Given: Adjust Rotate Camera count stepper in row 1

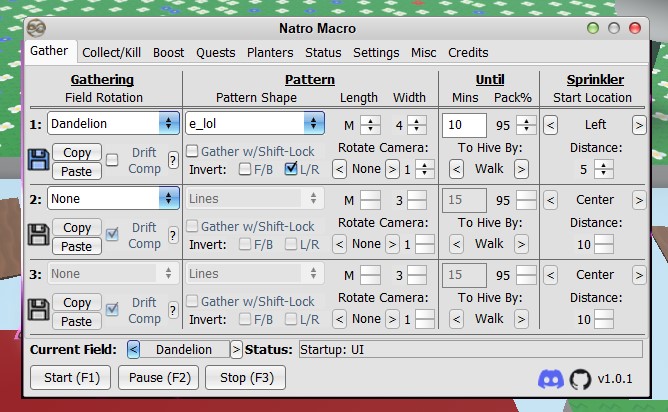Looking at the screenshot, I should [x=424, y=169].
